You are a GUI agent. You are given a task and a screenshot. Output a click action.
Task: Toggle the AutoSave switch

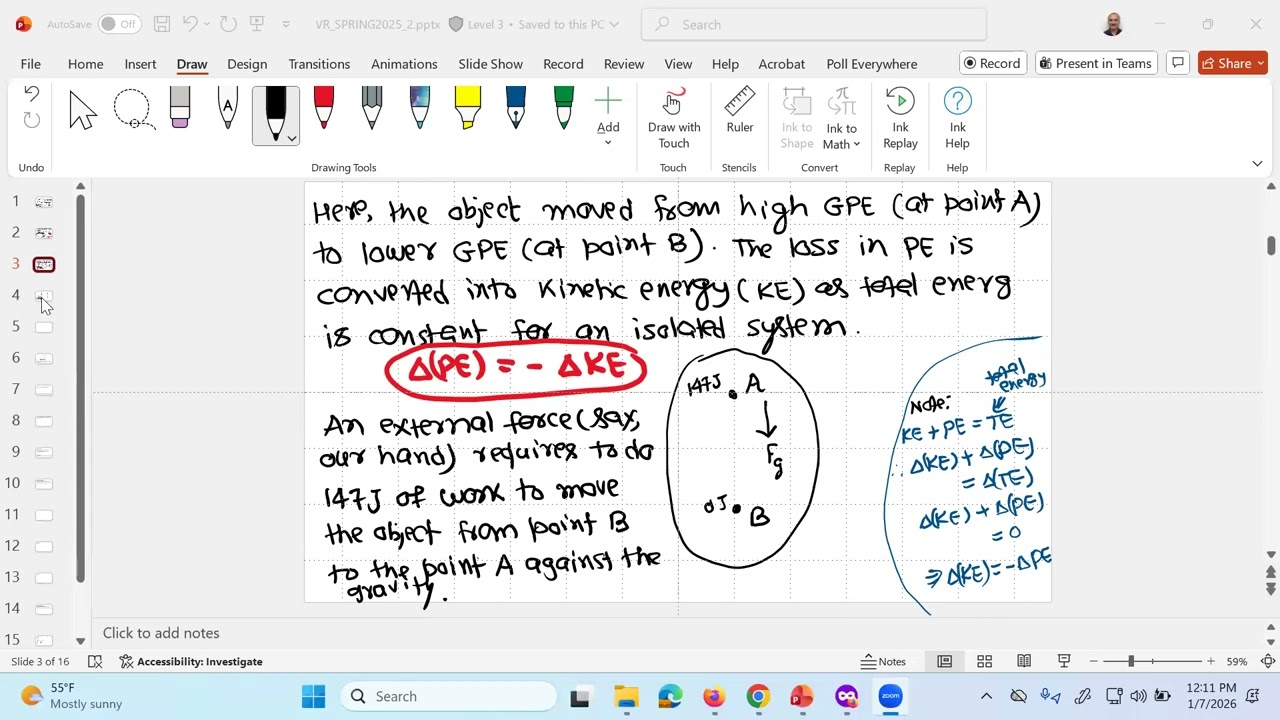[x=119, y=24]
